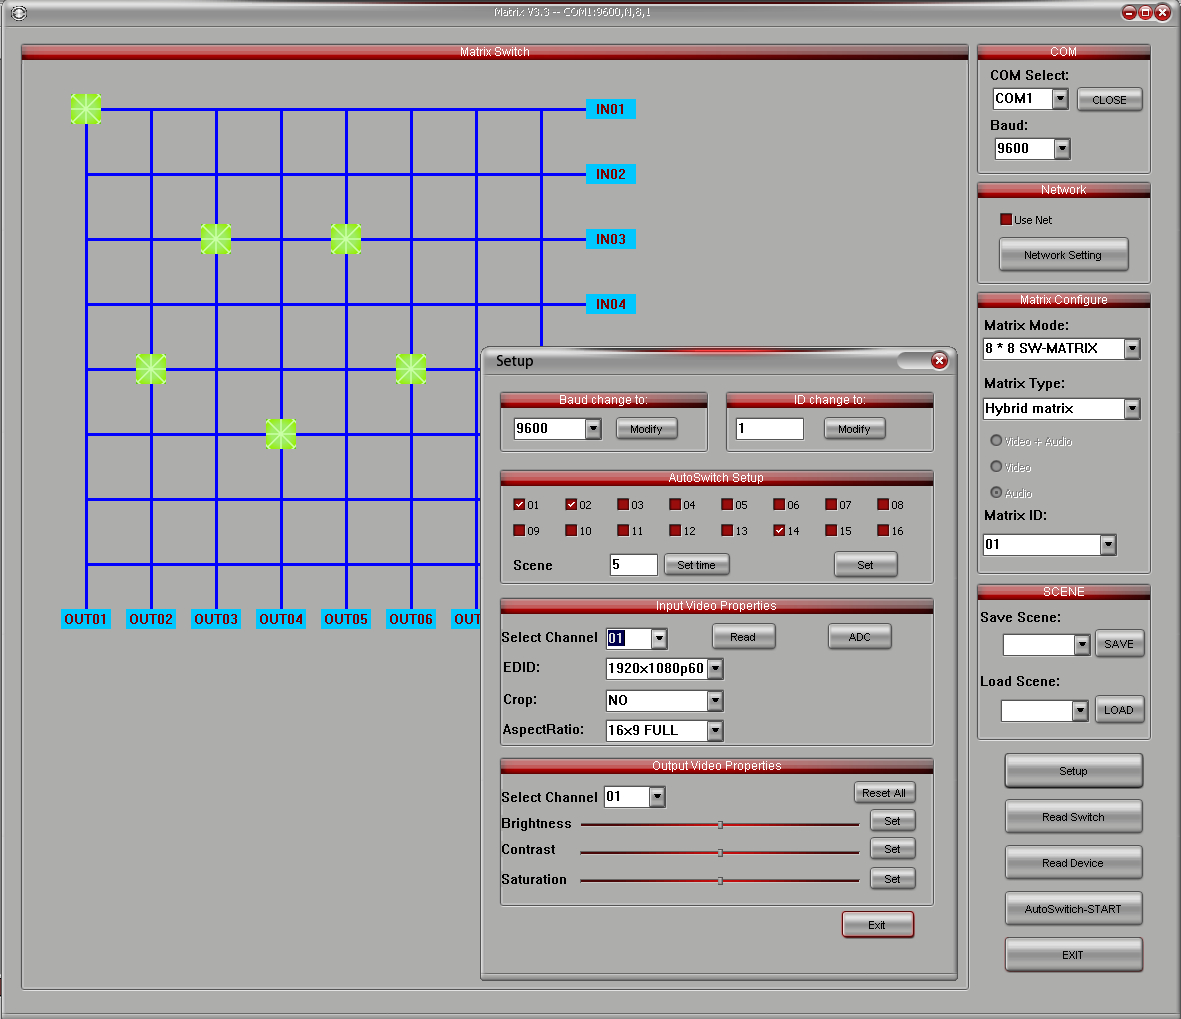The height and width of the screenshot is (1019, 1181).
Task: Click the Saturation slider handle
Action: (721, 880)
